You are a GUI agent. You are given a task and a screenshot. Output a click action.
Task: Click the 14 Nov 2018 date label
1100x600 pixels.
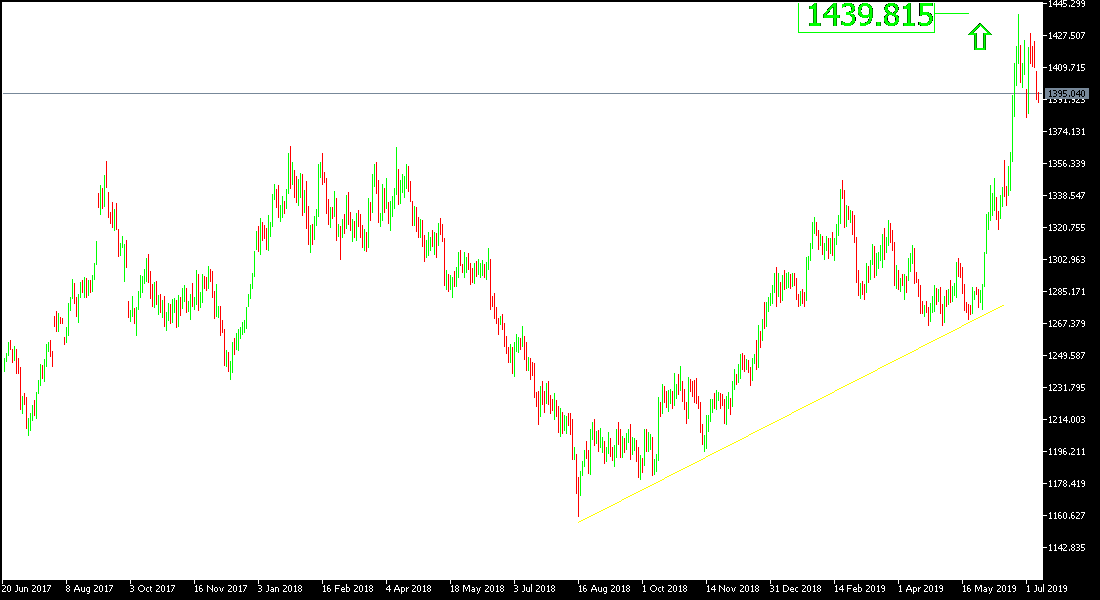[x=735, y=590]
